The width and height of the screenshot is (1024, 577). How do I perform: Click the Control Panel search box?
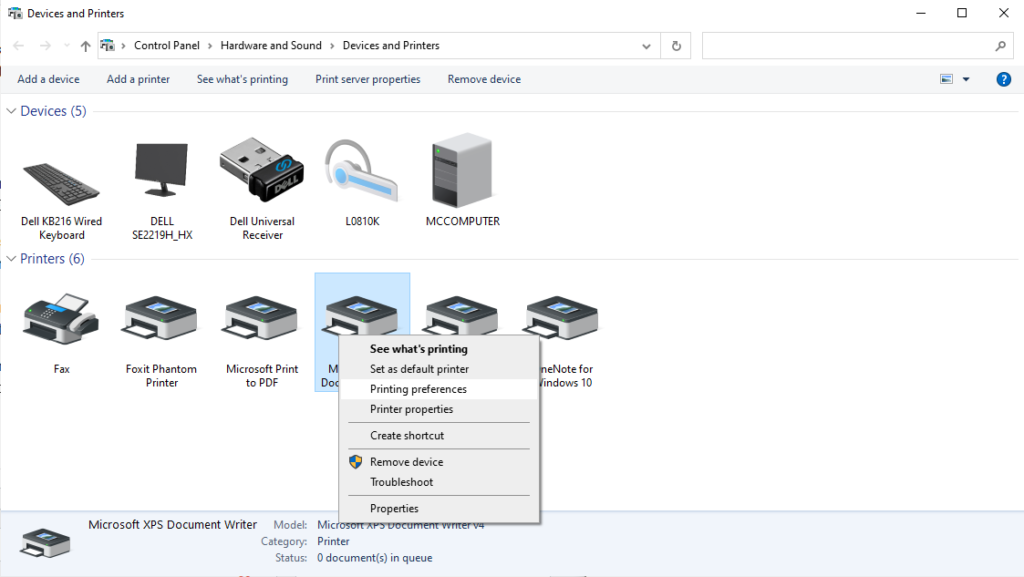pos(848,46)
